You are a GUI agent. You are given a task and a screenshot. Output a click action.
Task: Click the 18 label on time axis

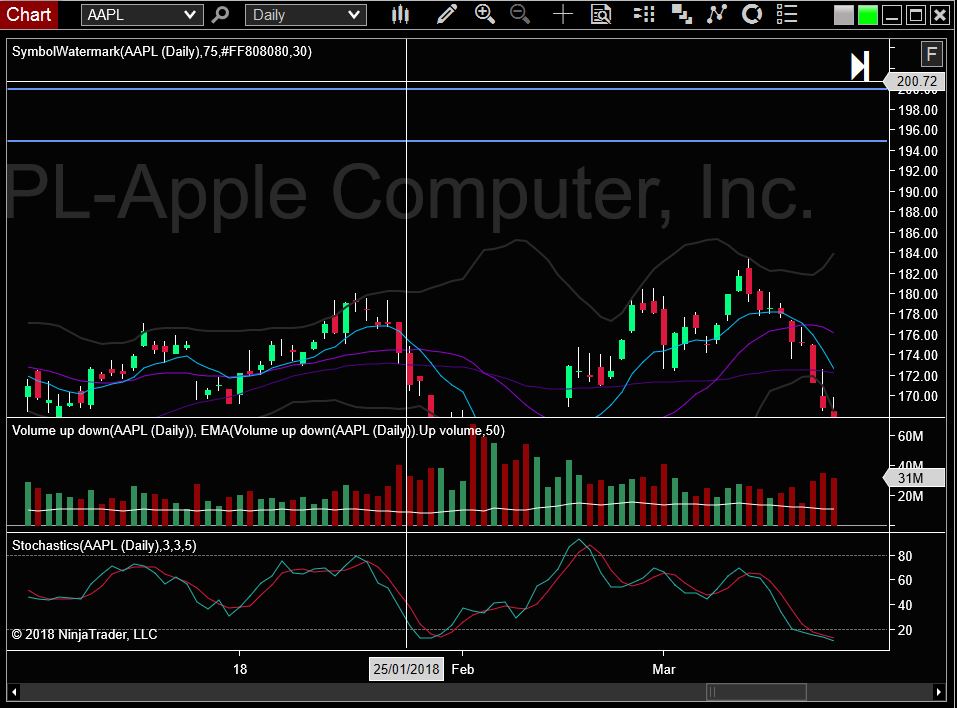coord(240,670)
